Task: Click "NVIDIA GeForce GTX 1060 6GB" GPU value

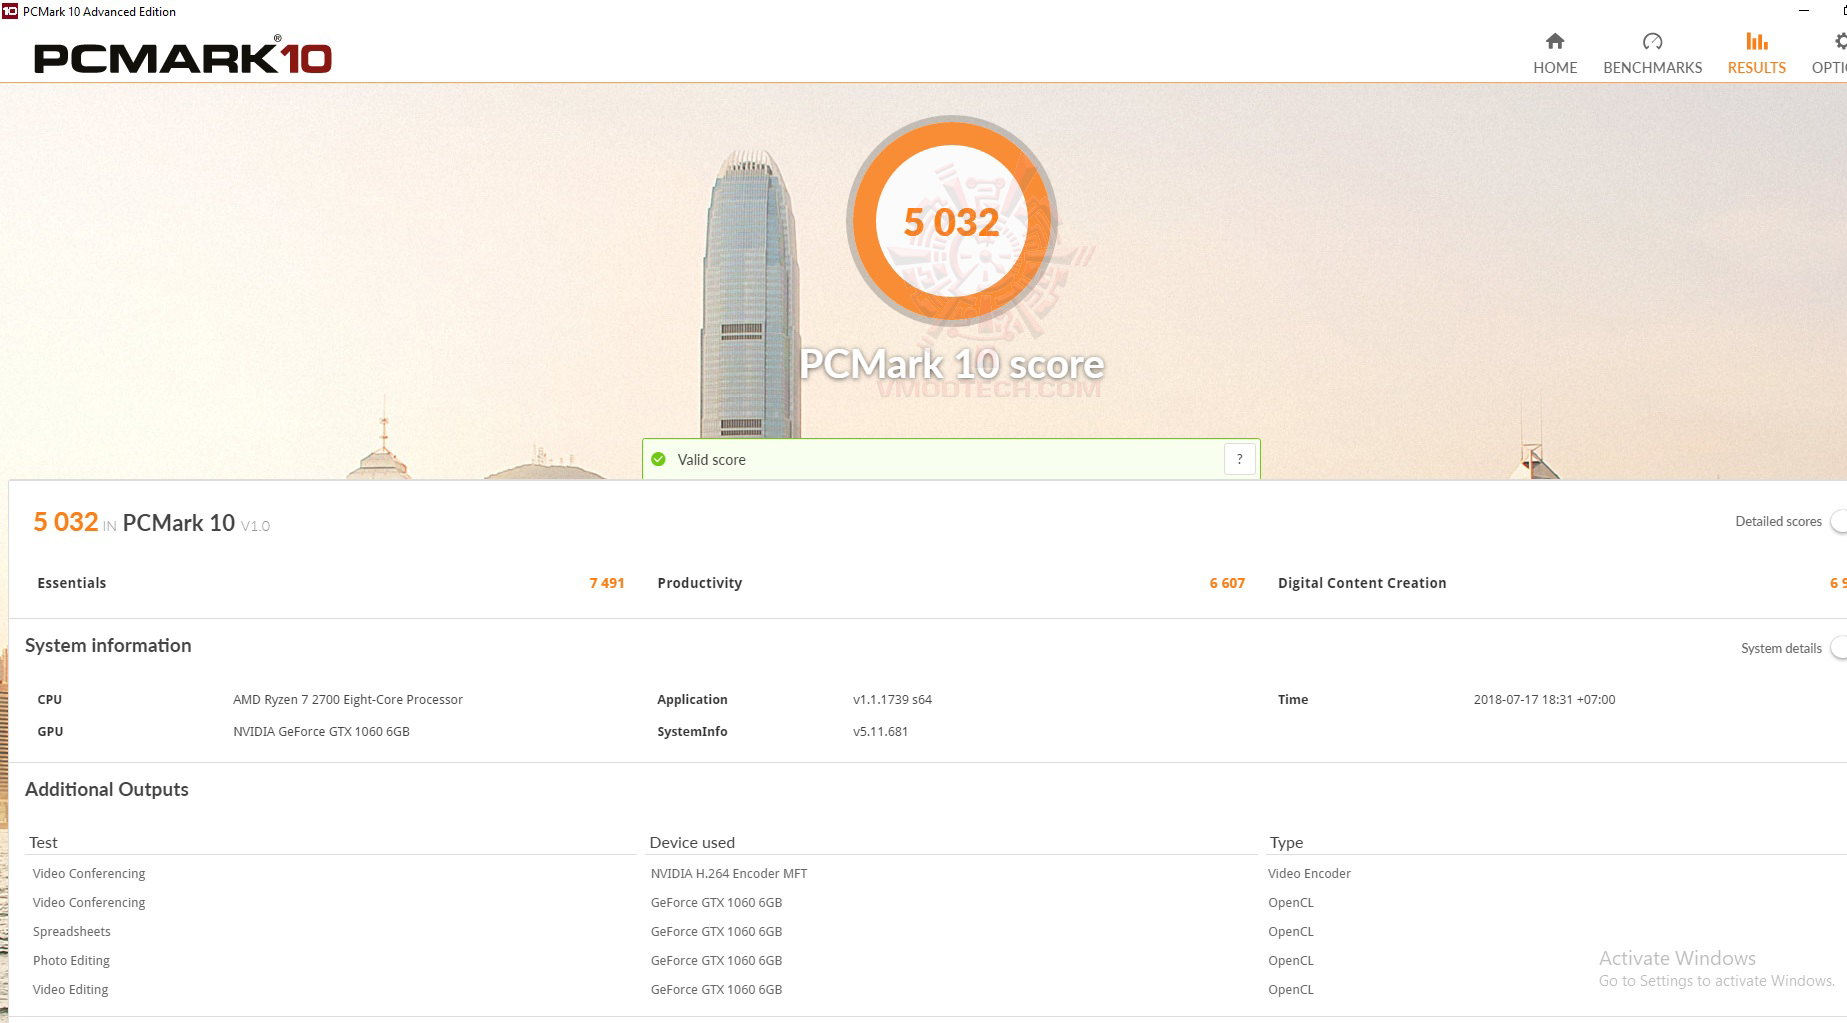Action: point(321,732)
